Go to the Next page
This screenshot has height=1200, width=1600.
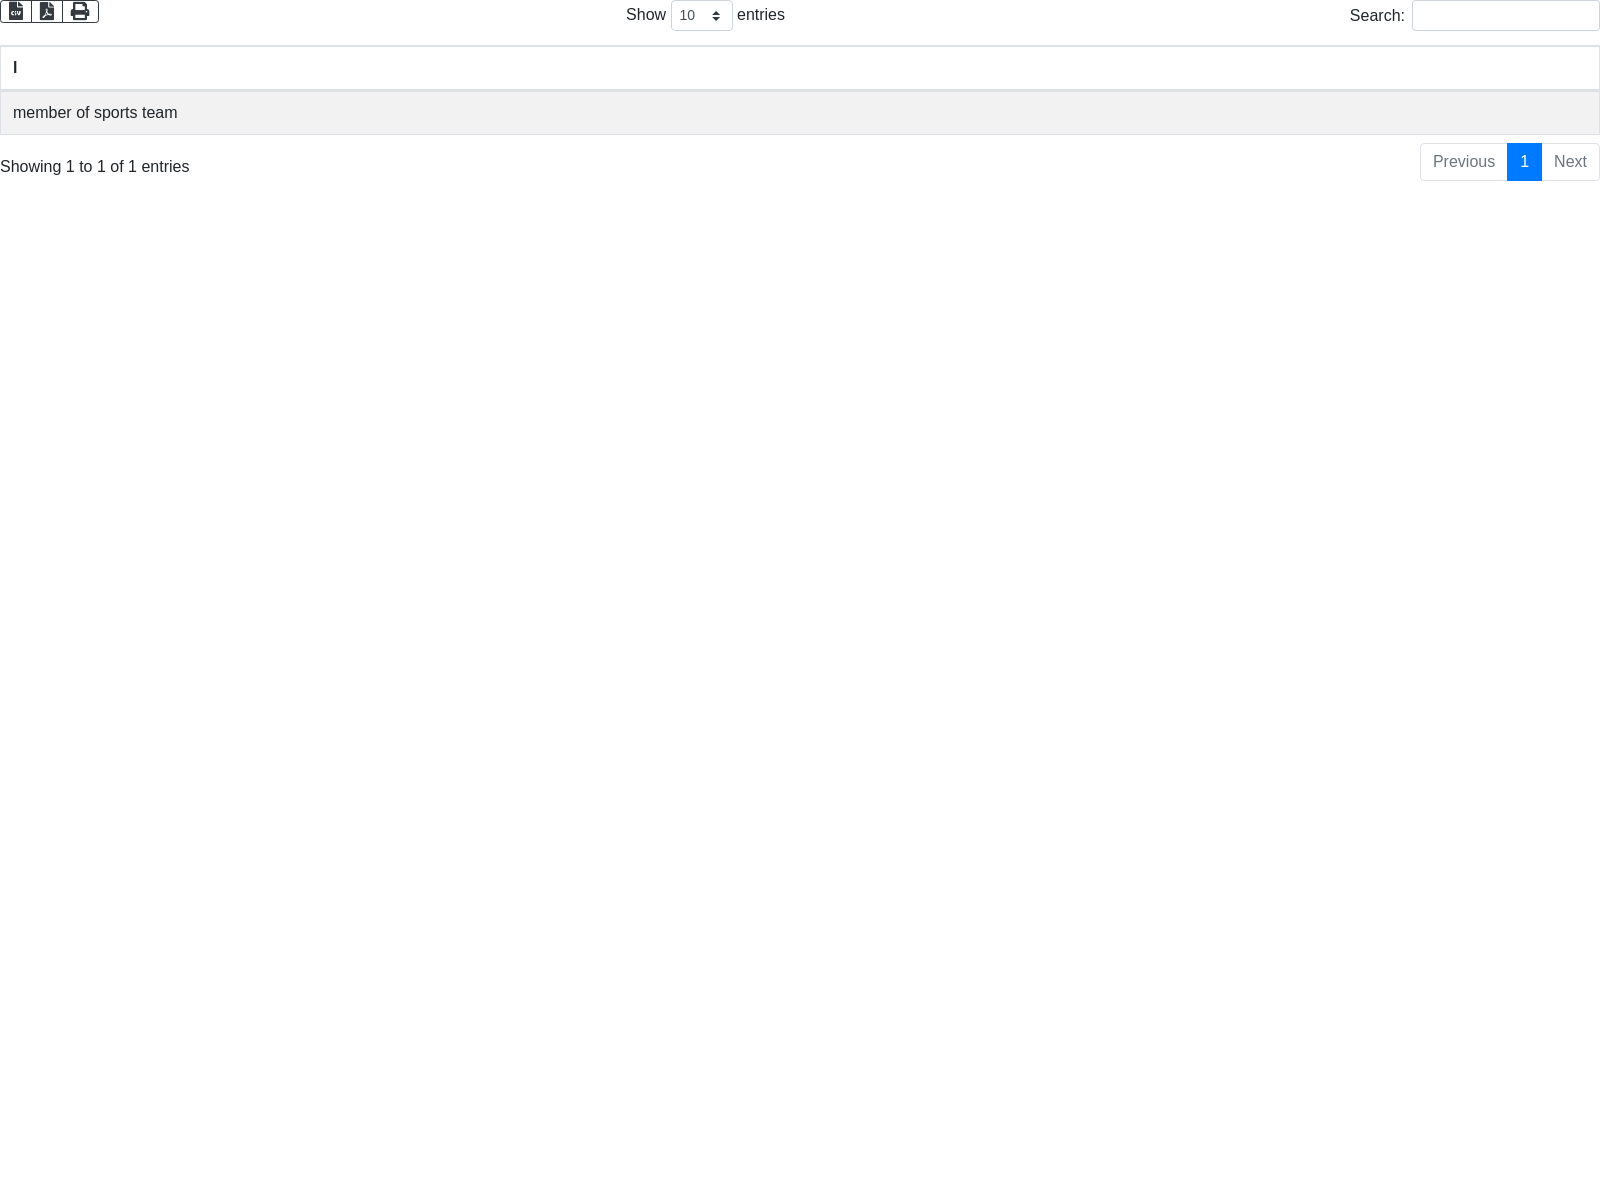click(1570, 162)
